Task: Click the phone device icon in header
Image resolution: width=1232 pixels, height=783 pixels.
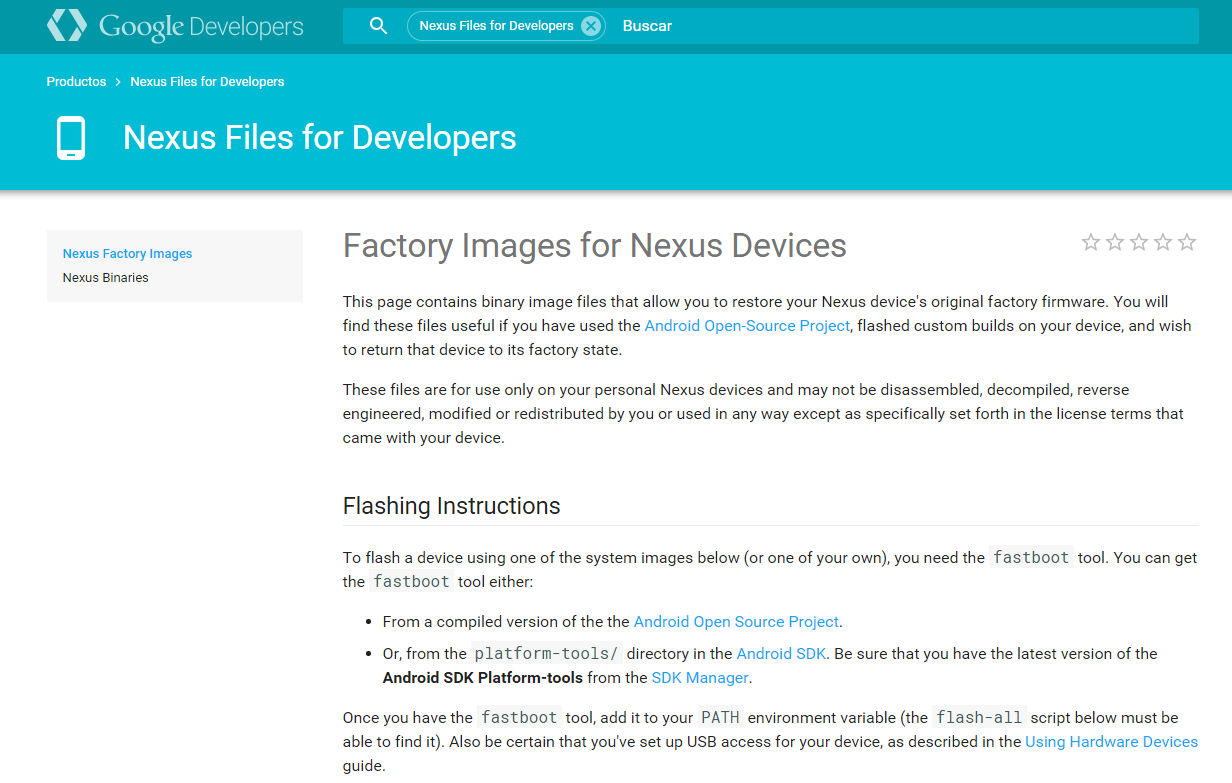Action: click(71, 138)
